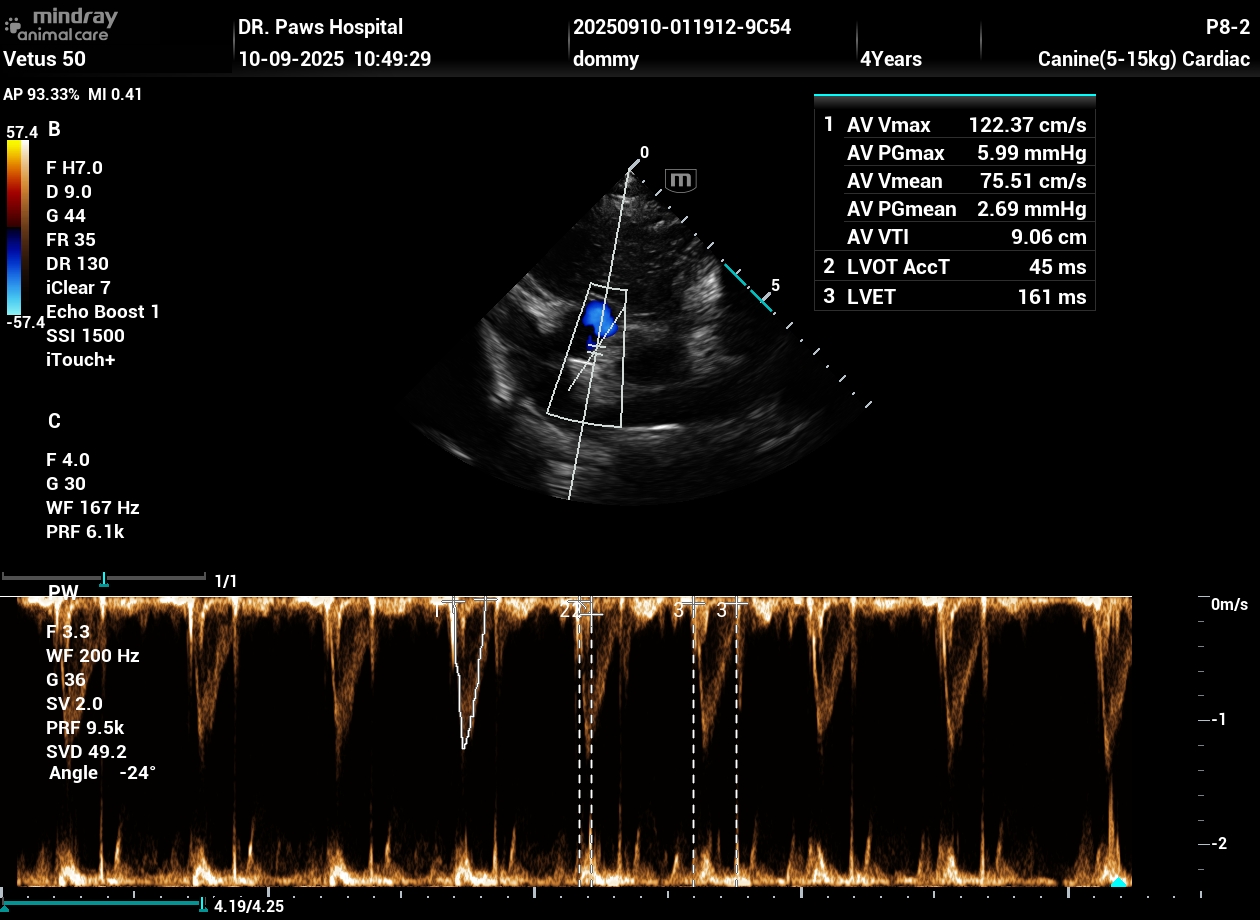Click the first LVET caliper line
The height and width of the screenshot is (920, 1260).
tap(693, 740)
